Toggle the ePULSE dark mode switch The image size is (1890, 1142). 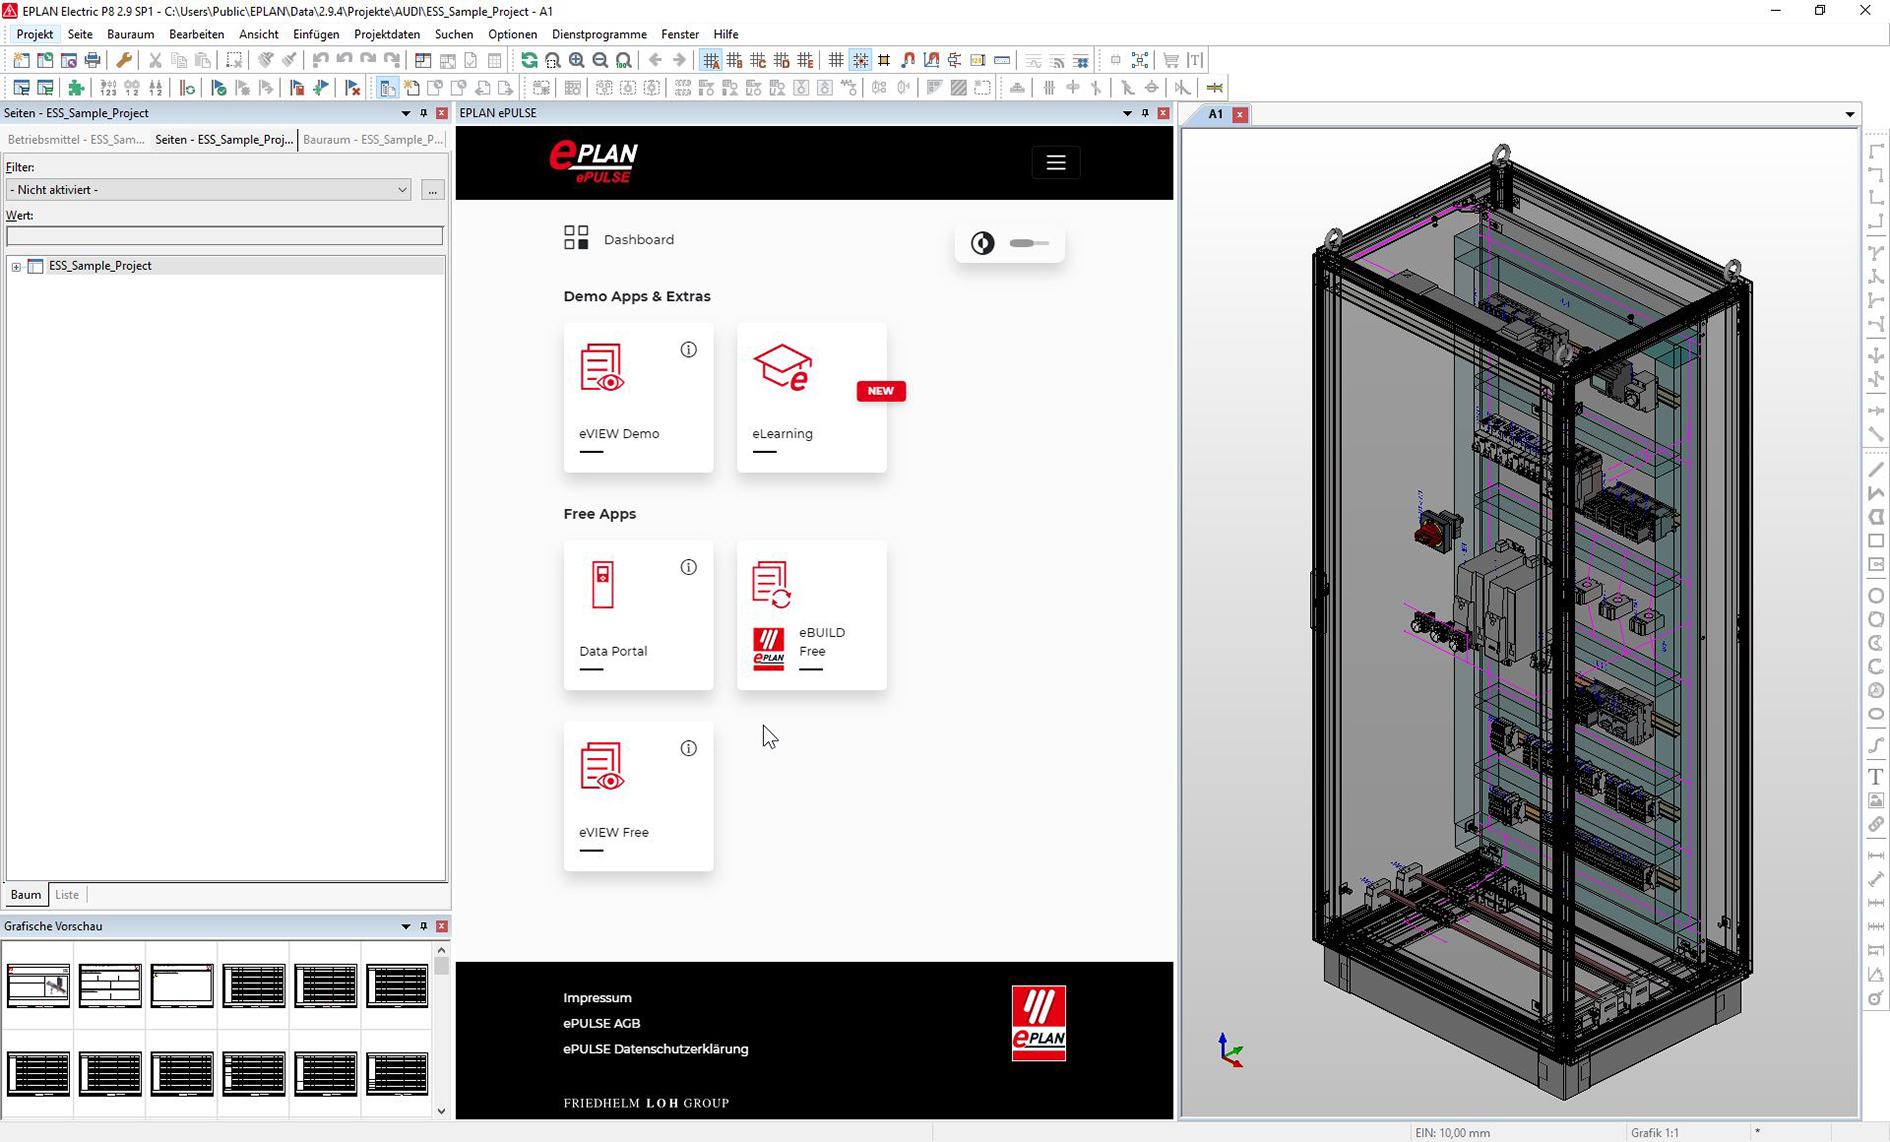[1028, 243]
